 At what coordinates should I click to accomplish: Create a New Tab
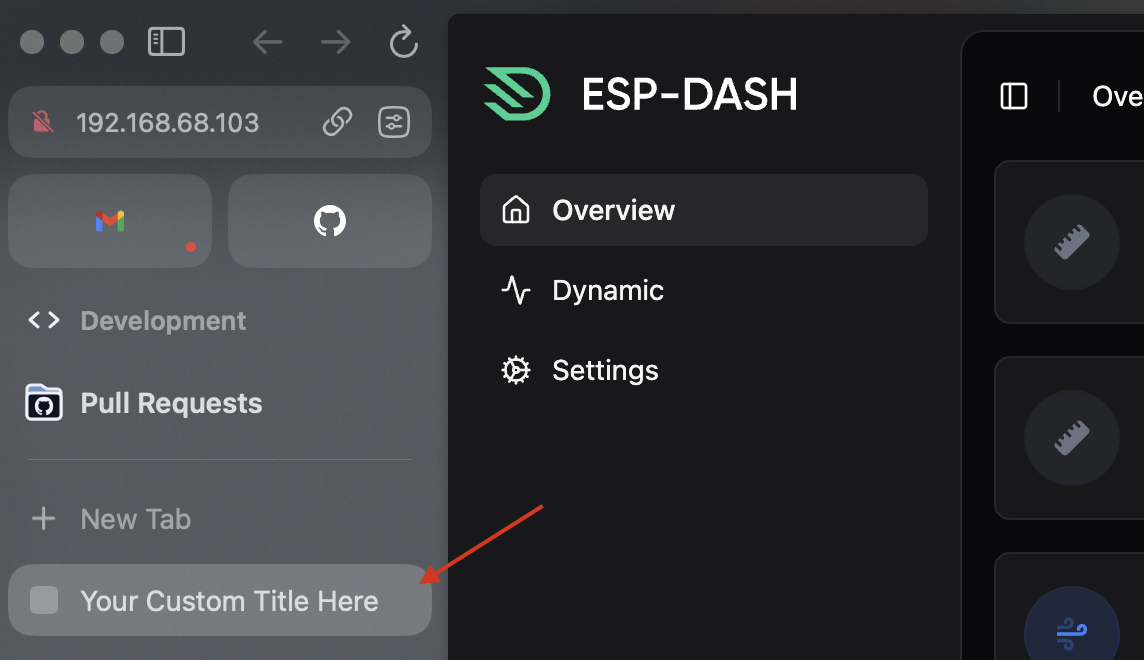[x=111, y=519]
